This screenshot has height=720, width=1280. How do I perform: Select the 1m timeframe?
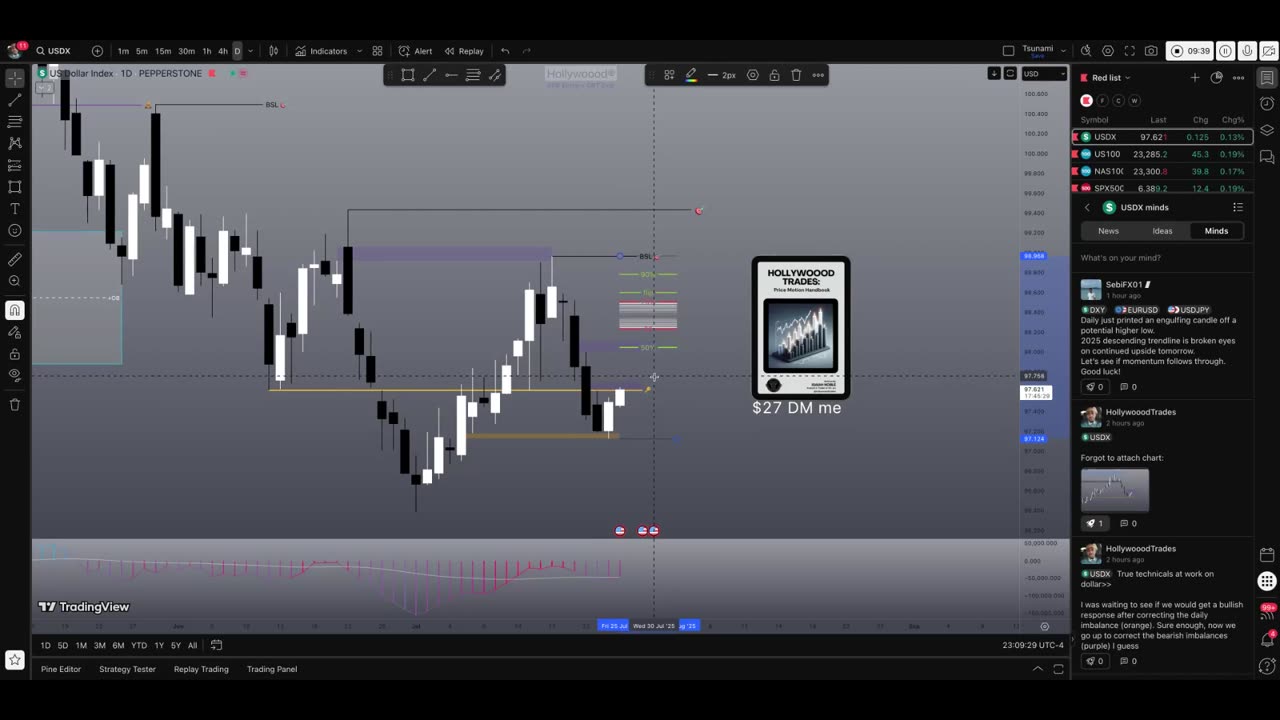123,51
